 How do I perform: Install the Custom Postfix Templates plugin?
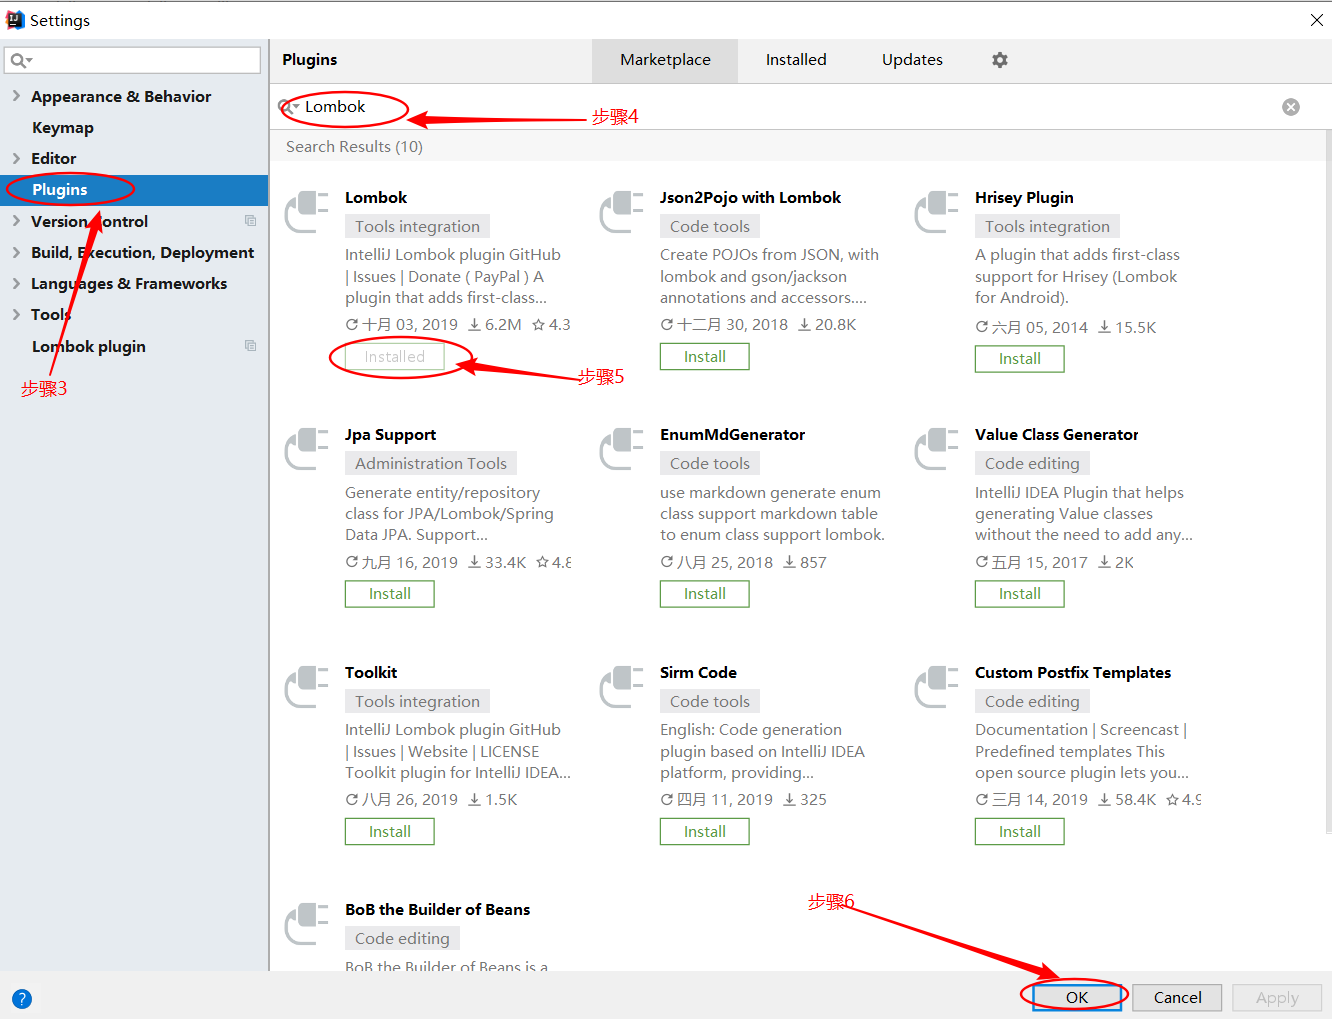pyautogui.click(x=1020, y=832)
